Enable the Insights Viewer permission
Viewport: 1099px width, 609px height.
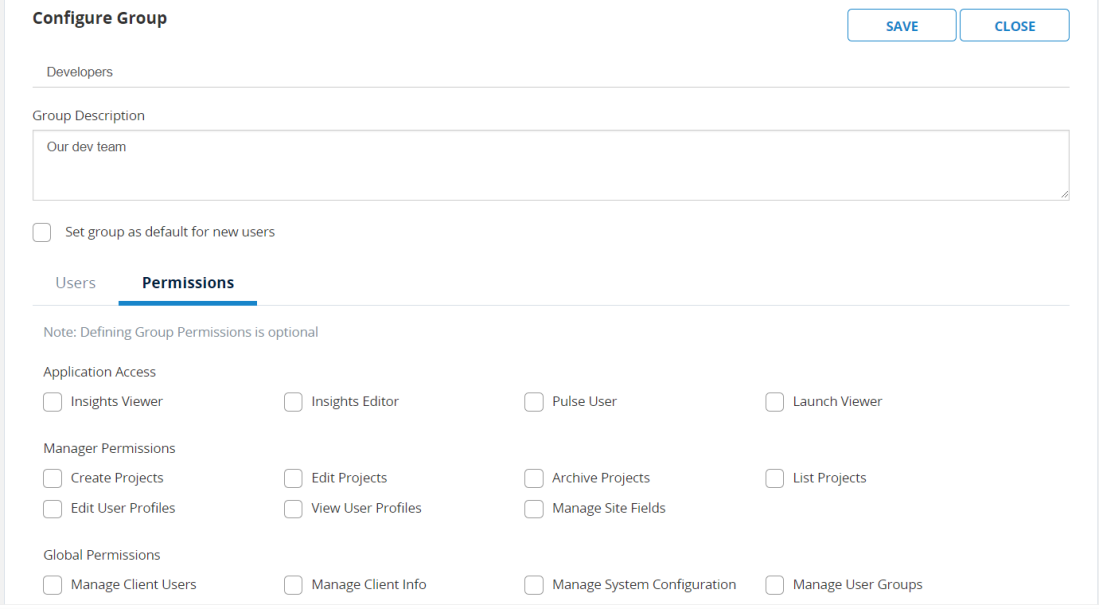tap(52, 401)
